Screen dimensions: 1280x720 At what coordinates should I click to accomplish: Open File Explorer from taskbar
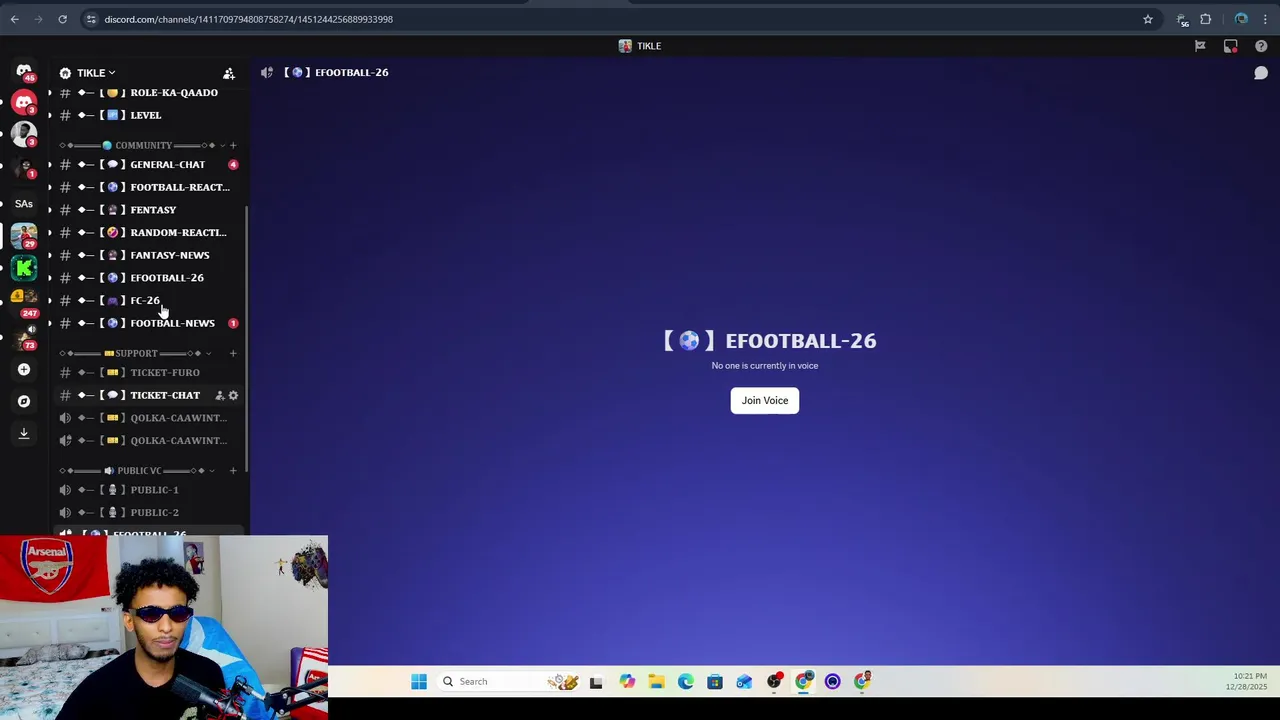coord(656,681)
